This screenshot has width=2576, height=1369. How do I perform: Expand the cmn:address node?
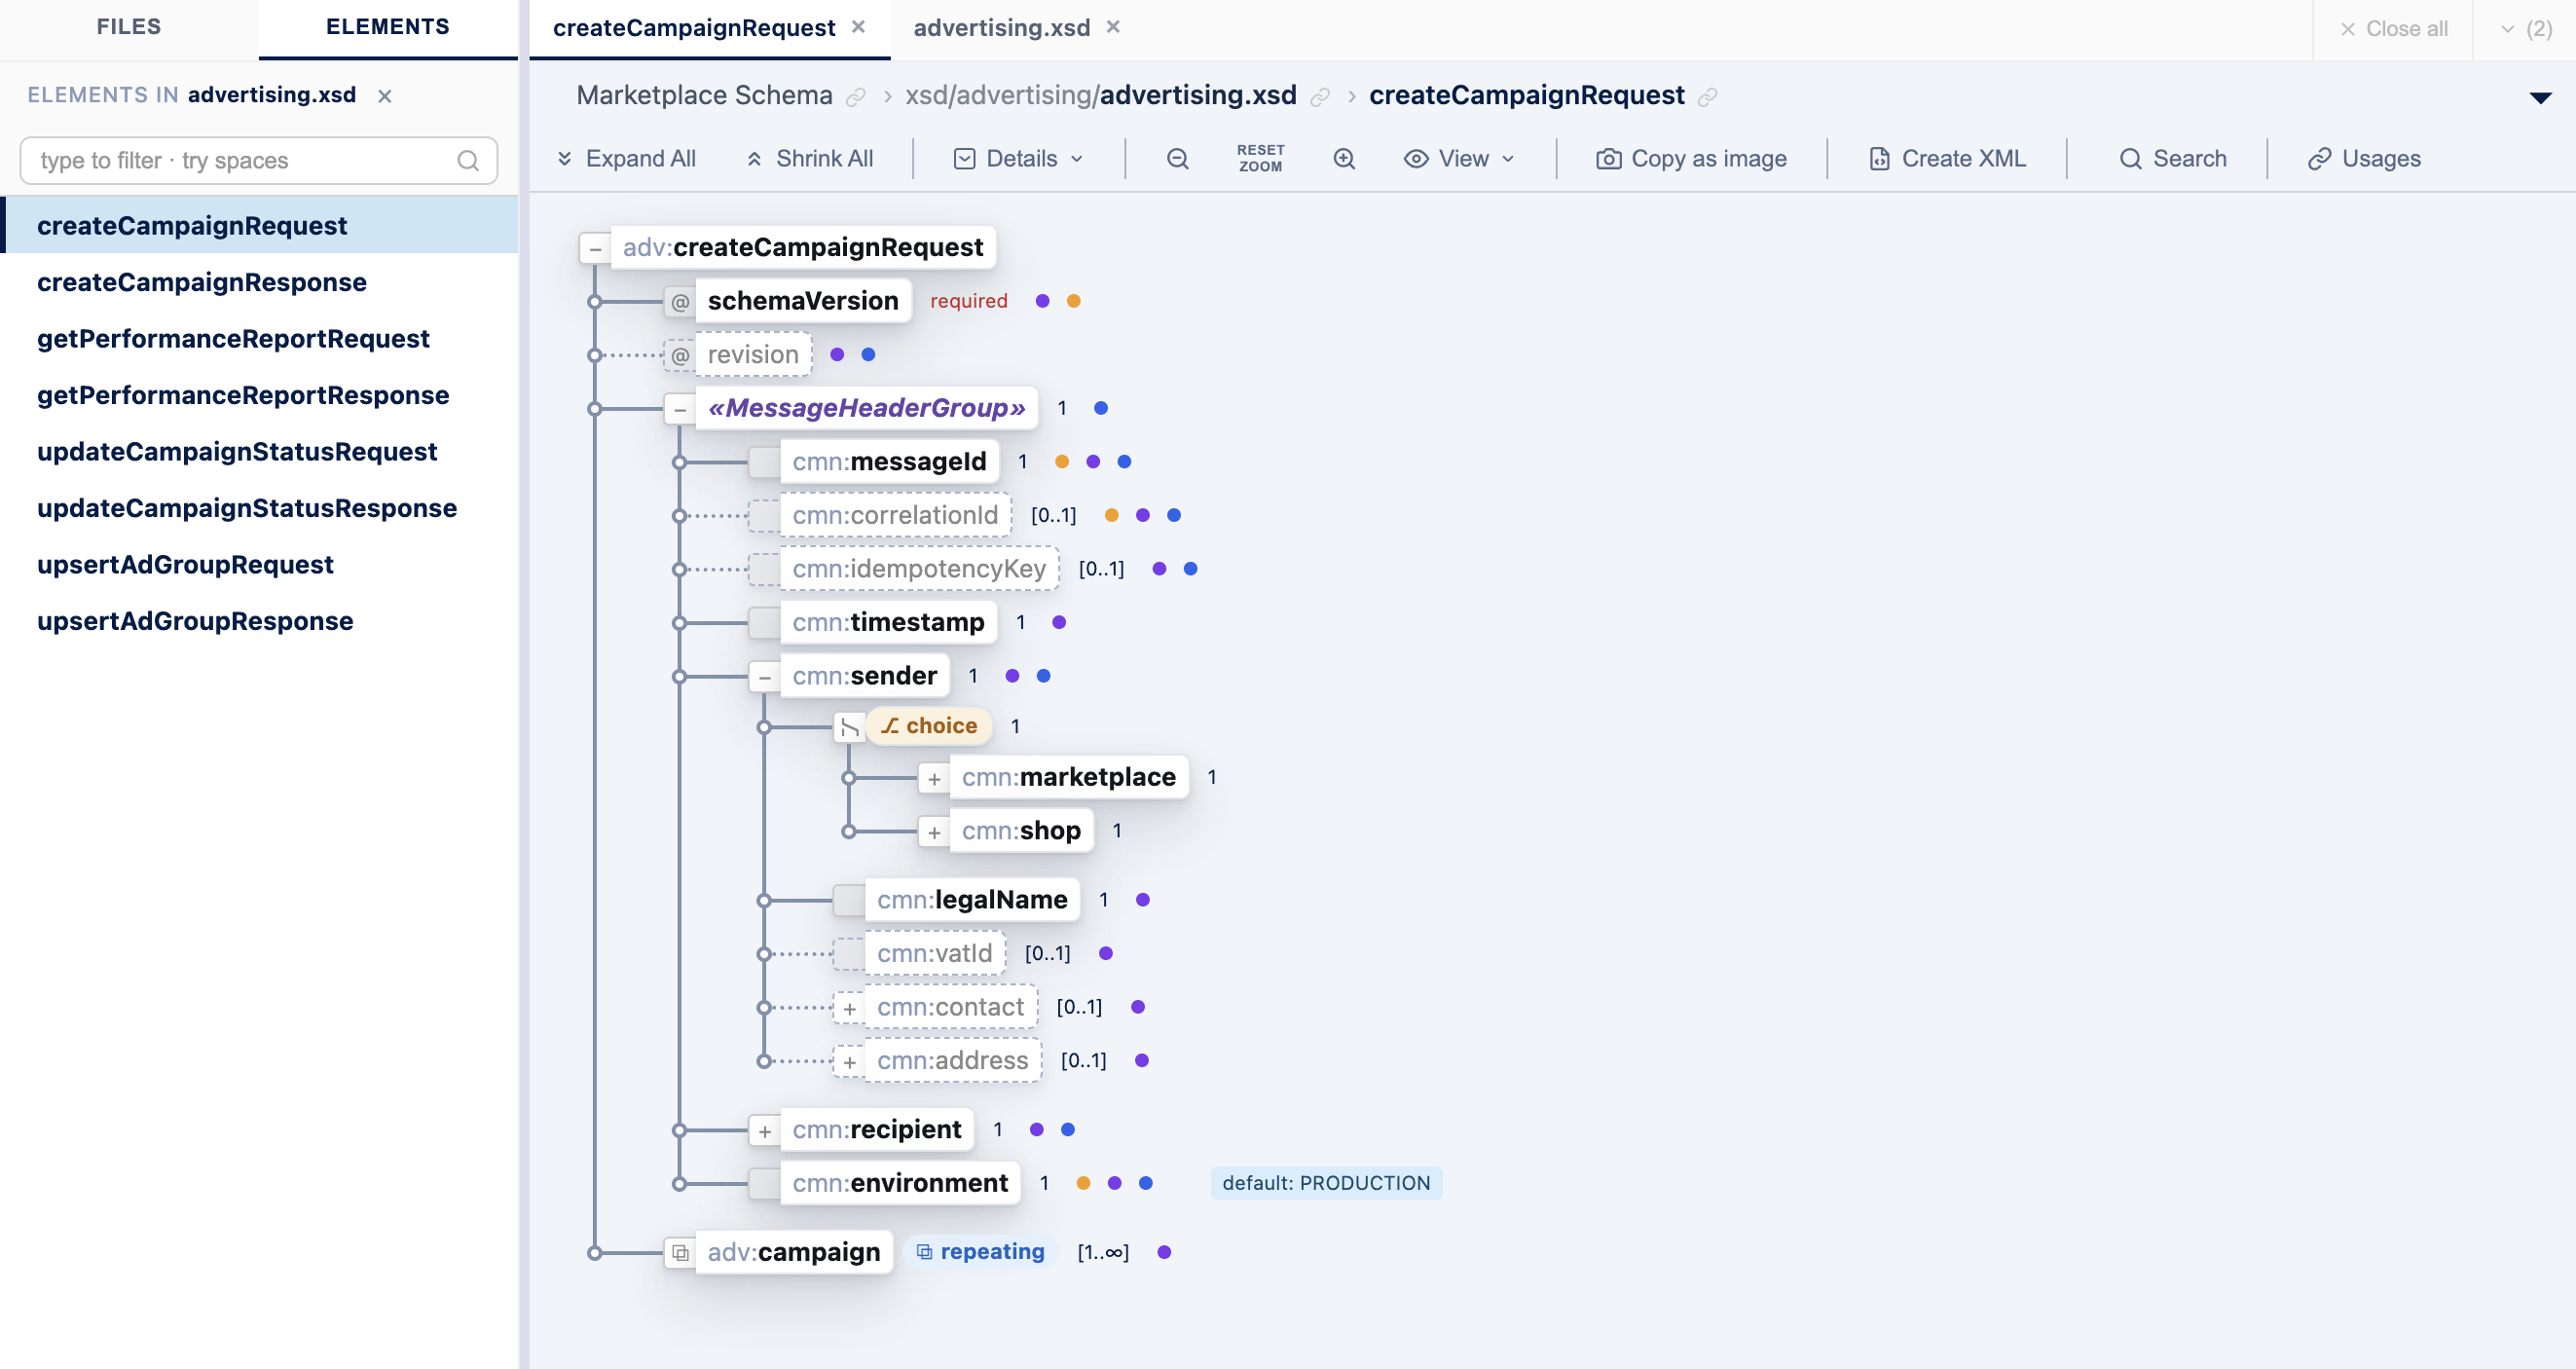pos(849,1063)
